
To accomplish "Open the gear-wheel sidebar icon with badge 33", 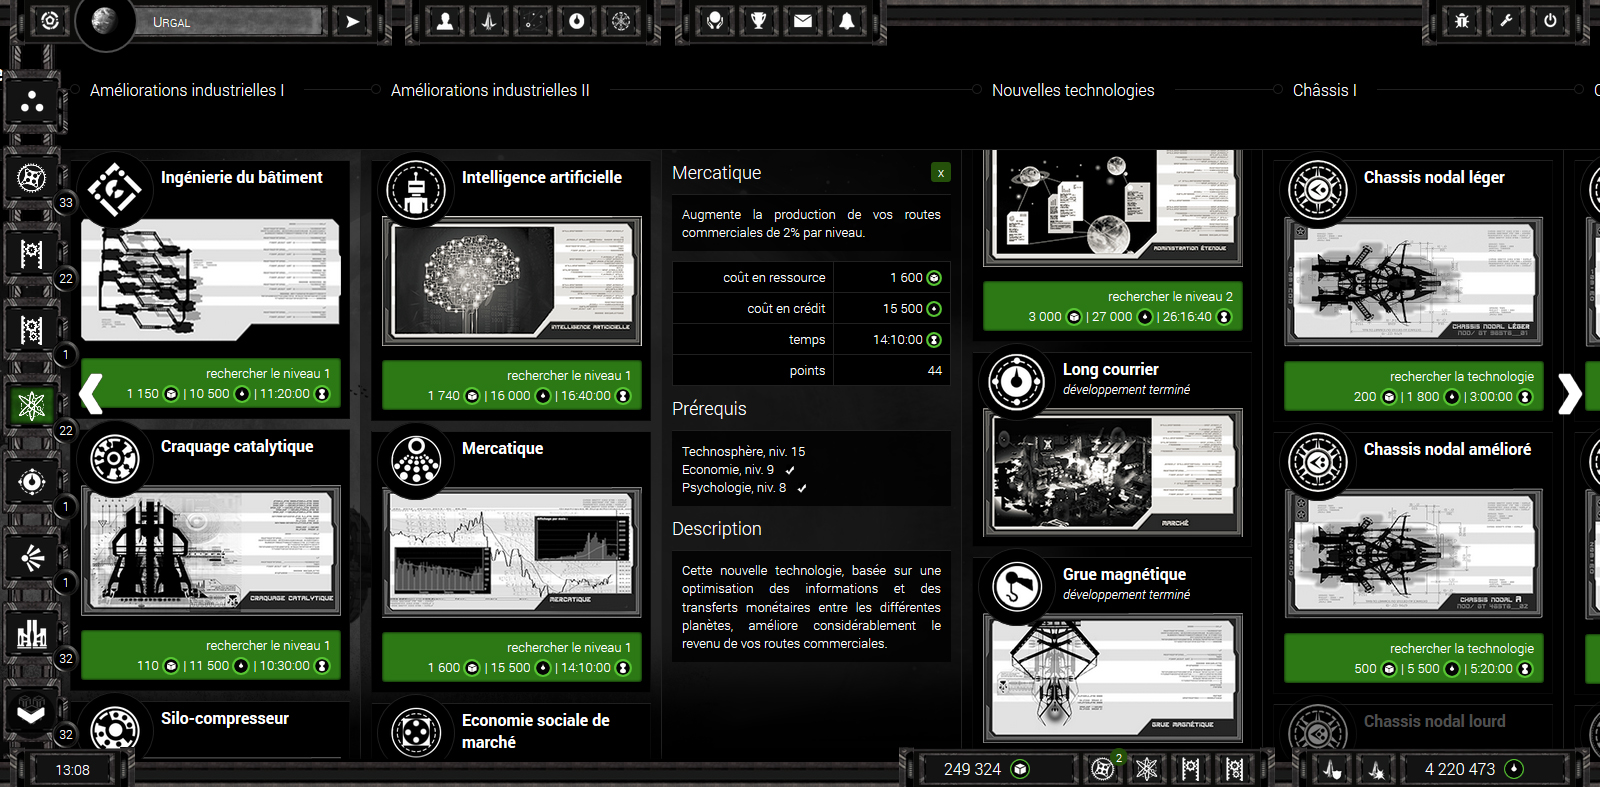I will pyautogui.click(x=32, y=179).
